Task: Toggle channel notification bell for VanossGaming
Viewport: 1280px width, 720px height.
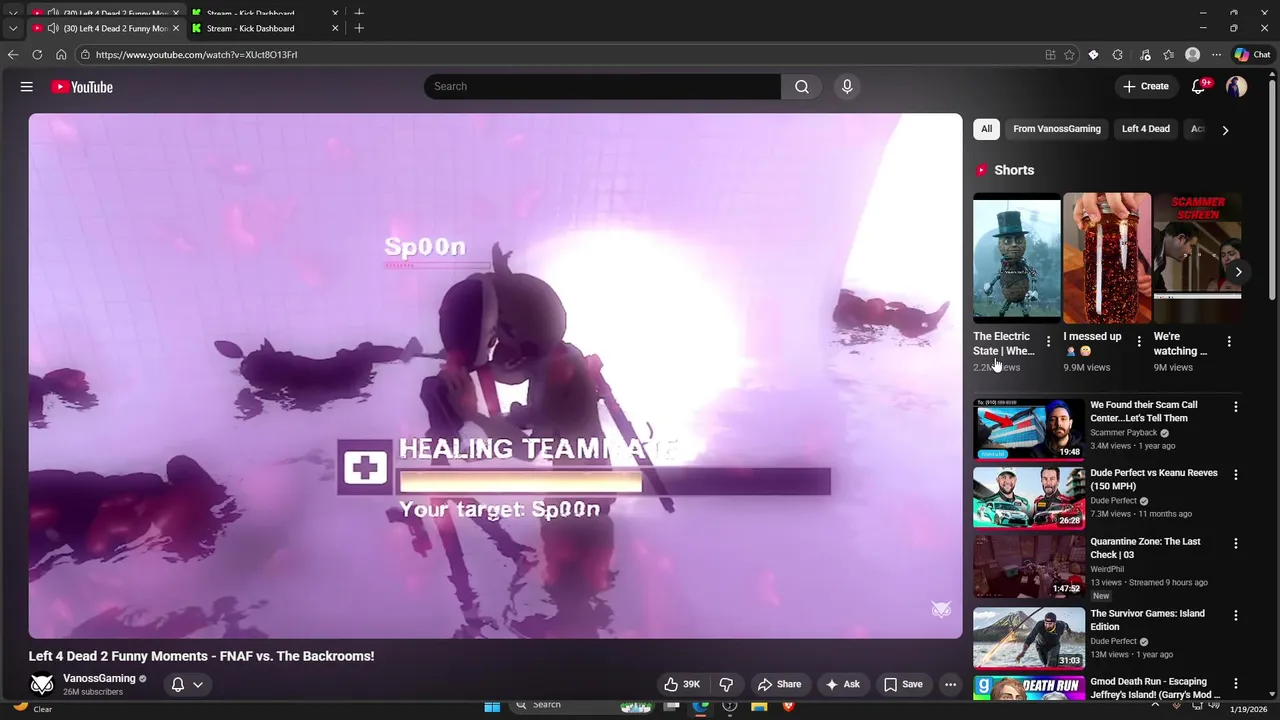Action: (x=177, y=684)
